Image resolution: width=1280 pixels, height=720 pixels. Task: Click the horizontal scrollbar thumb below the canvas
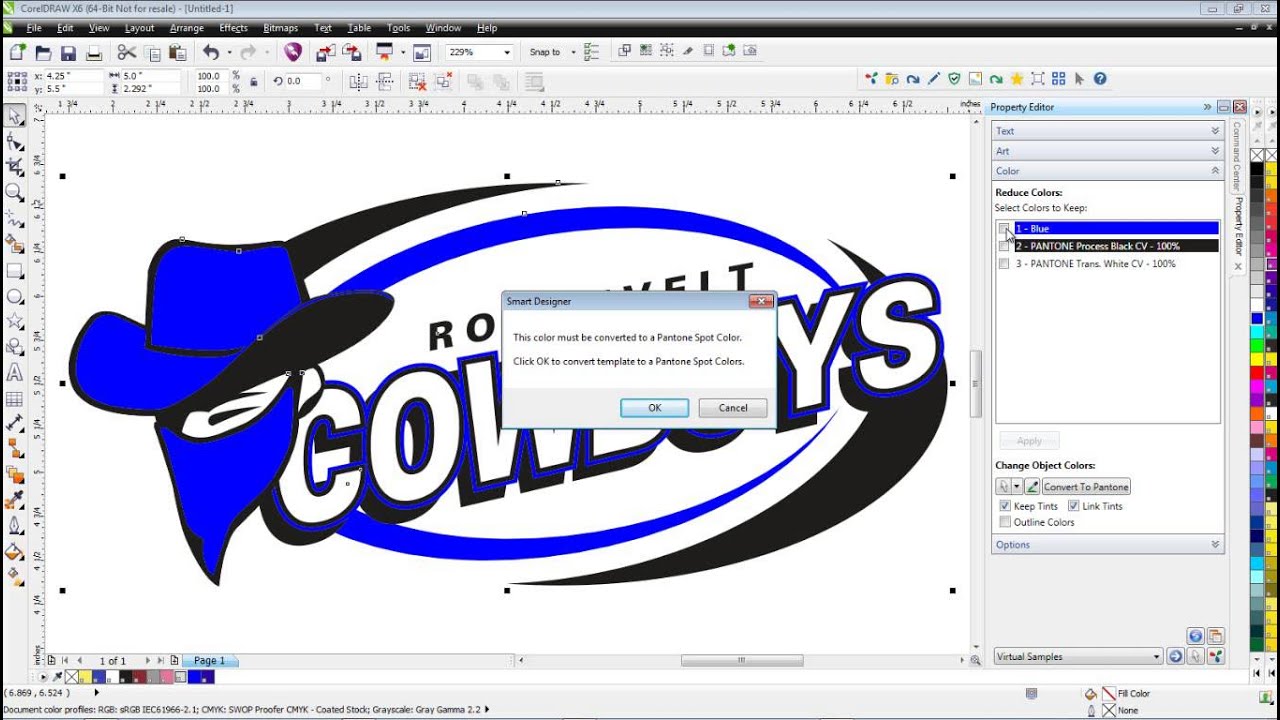click(742, 661)
